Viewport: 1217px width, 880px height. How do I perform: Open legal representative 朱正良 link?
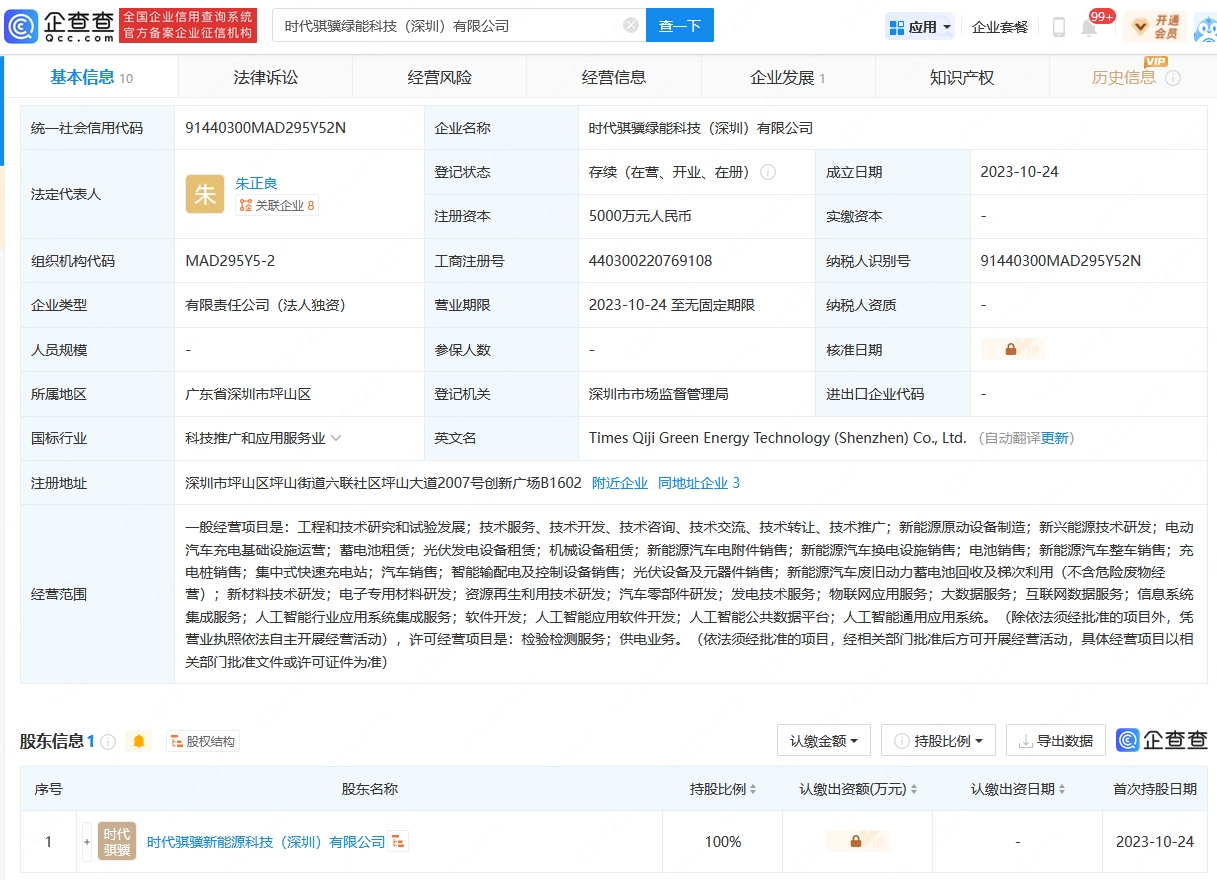[x=256, y=183]
